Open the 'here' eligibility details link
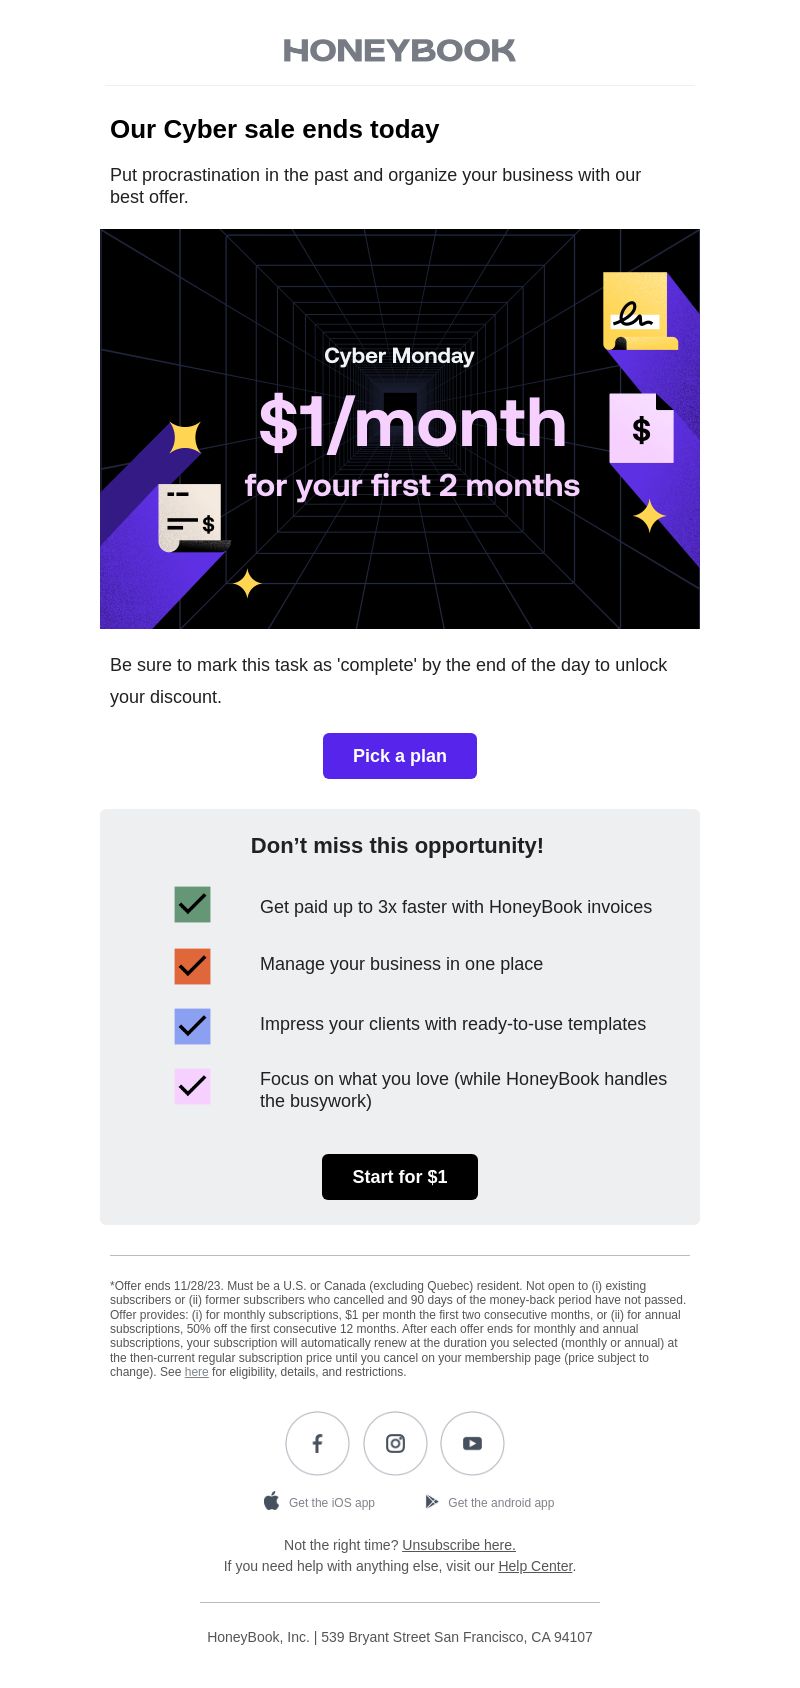The height and width of the screenshot is (1688, 800). click(197, 1372)
